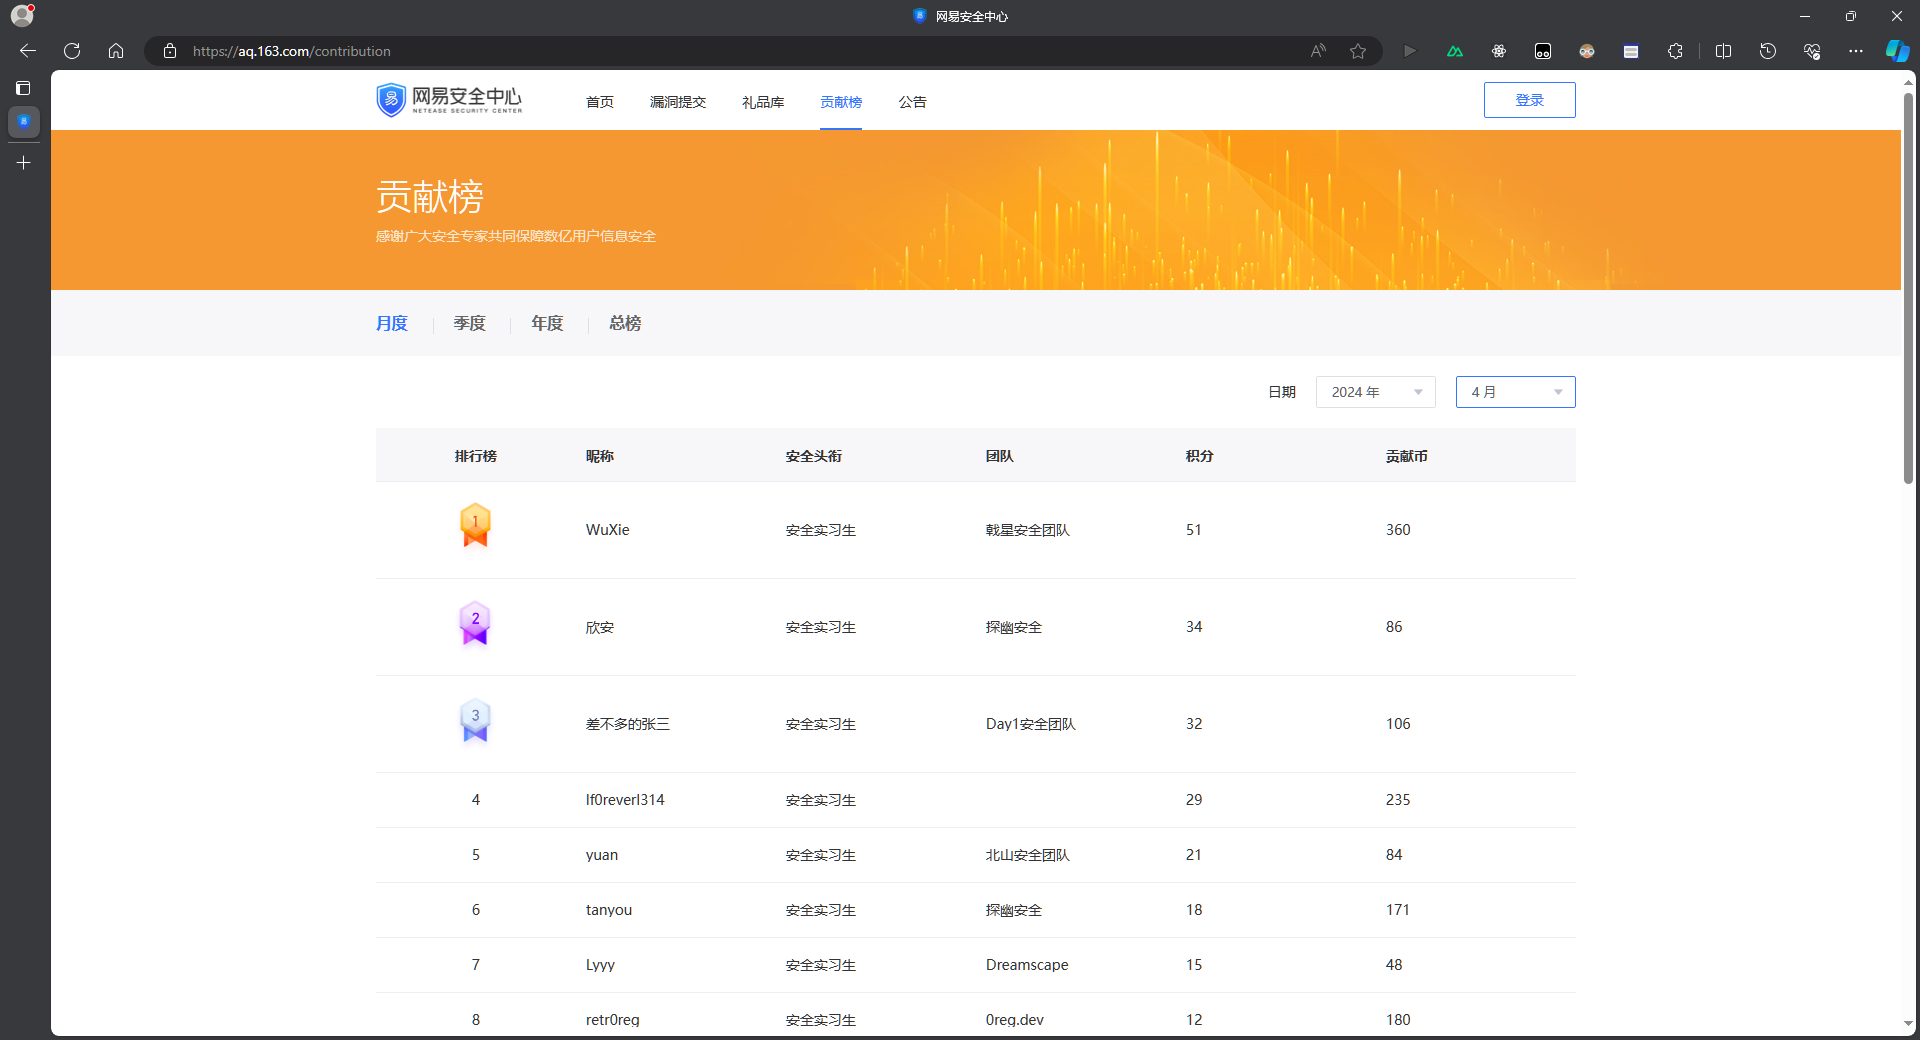Click the purple second-place medal
Viewport: 1920px width, 1040px height.
[x=475, y=623]
